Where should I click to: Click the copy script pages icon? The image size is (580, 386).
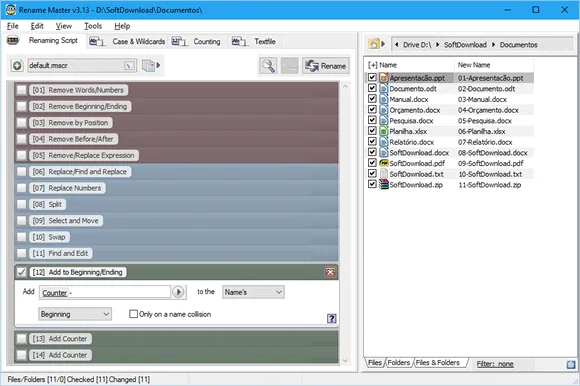click(148, 66)
